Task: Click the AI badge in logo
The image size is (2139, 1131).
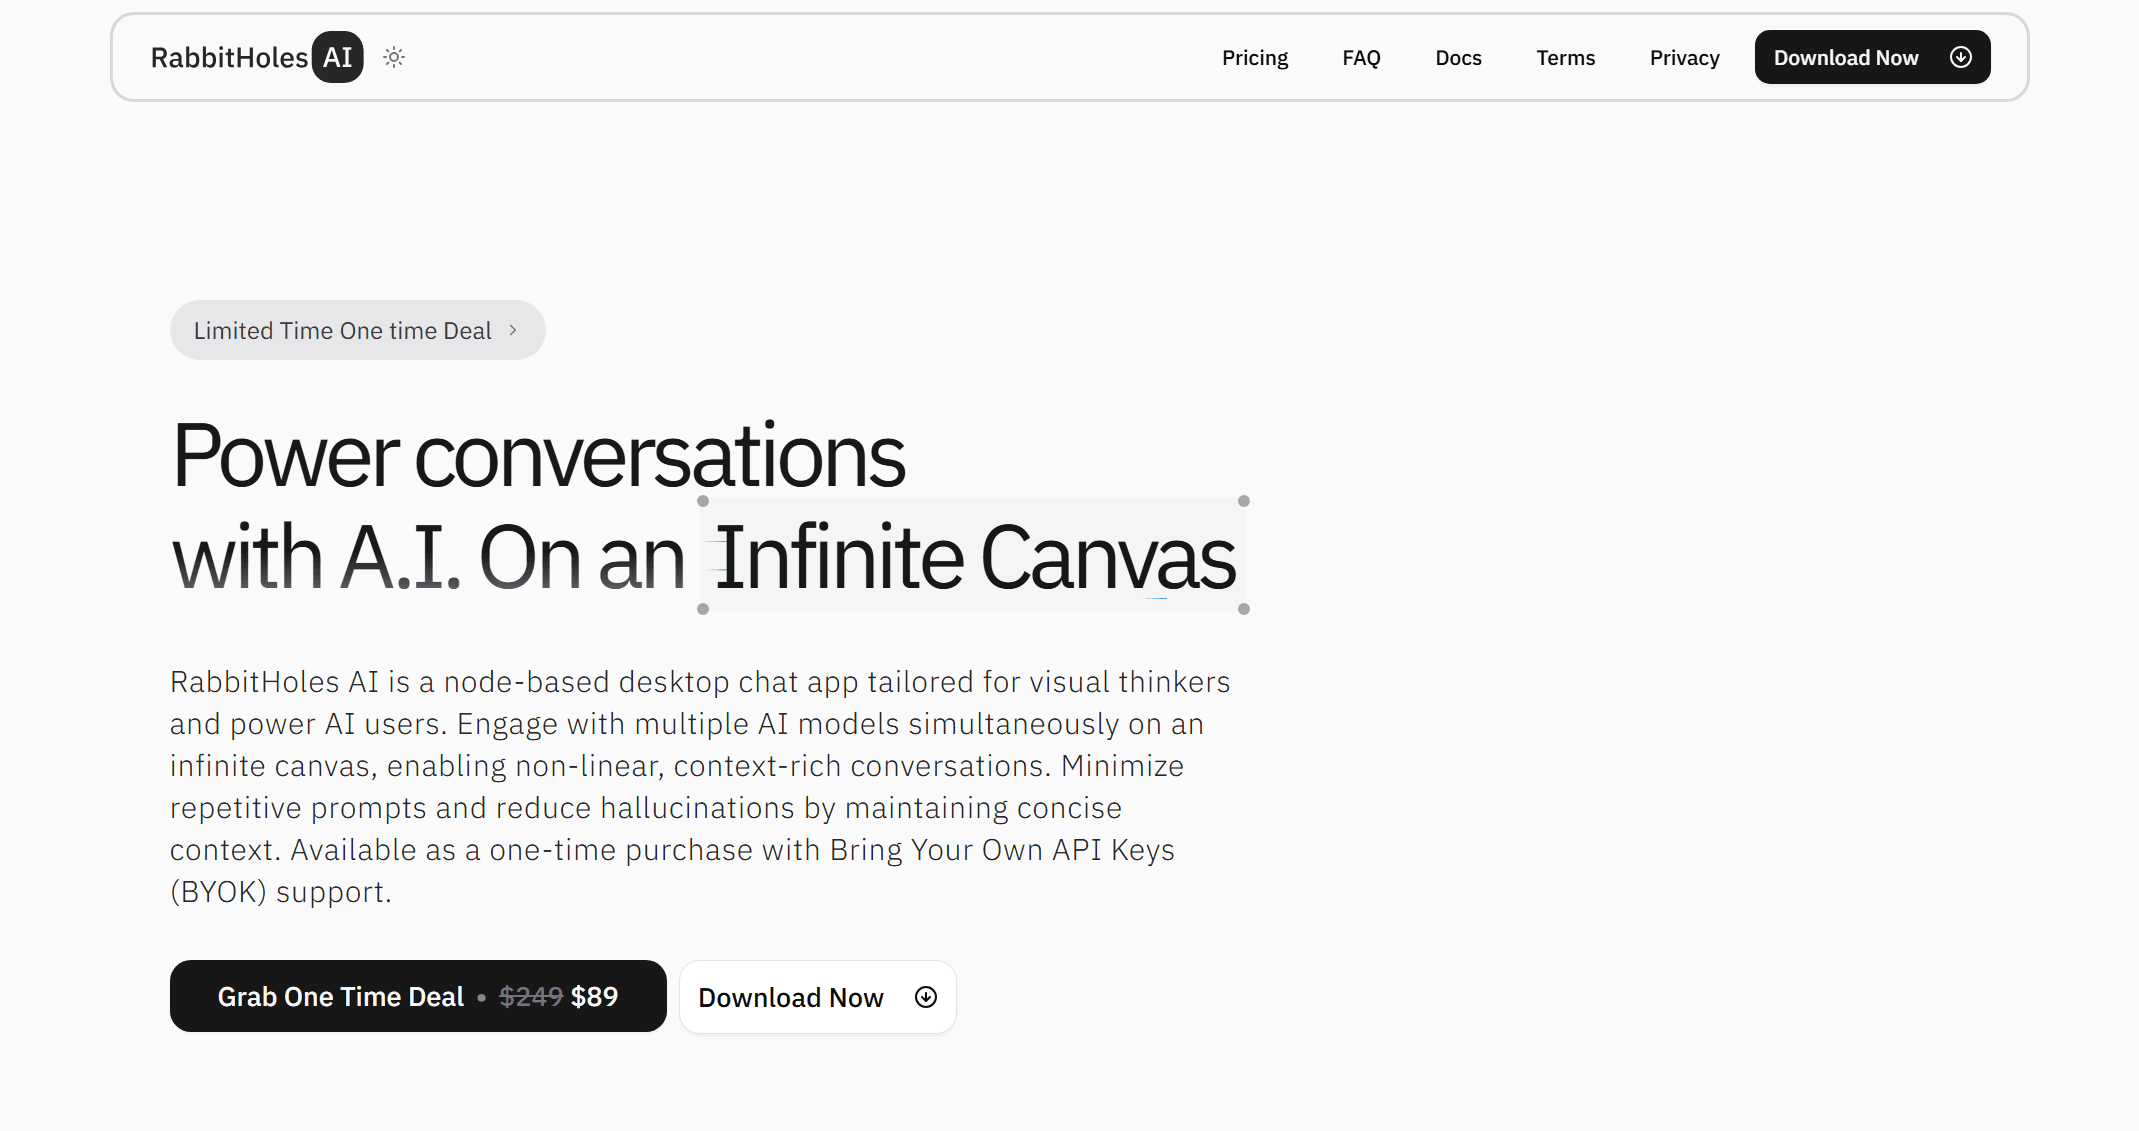Action: coord(337,57)
